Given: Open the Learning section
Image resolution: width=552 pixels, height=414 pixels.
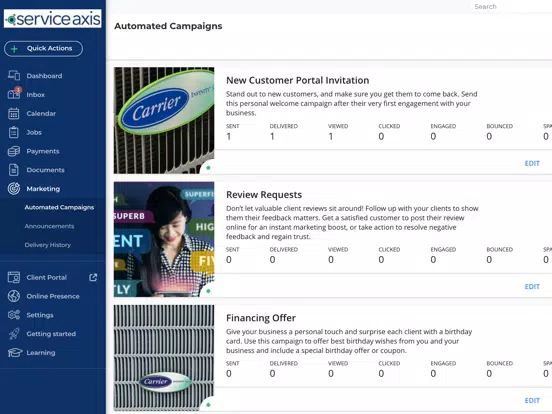Looking at the screenshot, I should tap(41, 352).
